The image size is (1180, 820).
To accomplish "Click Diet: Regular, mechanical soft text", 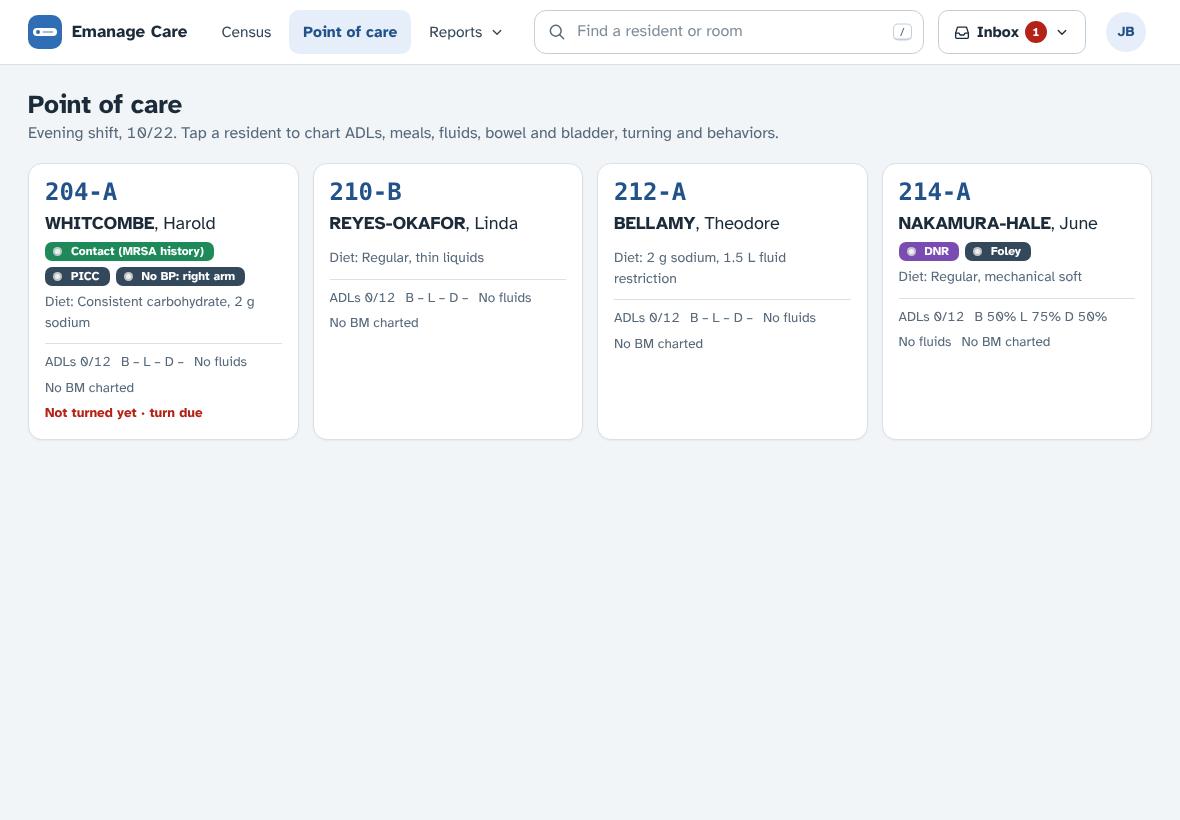I will (990, 277).
